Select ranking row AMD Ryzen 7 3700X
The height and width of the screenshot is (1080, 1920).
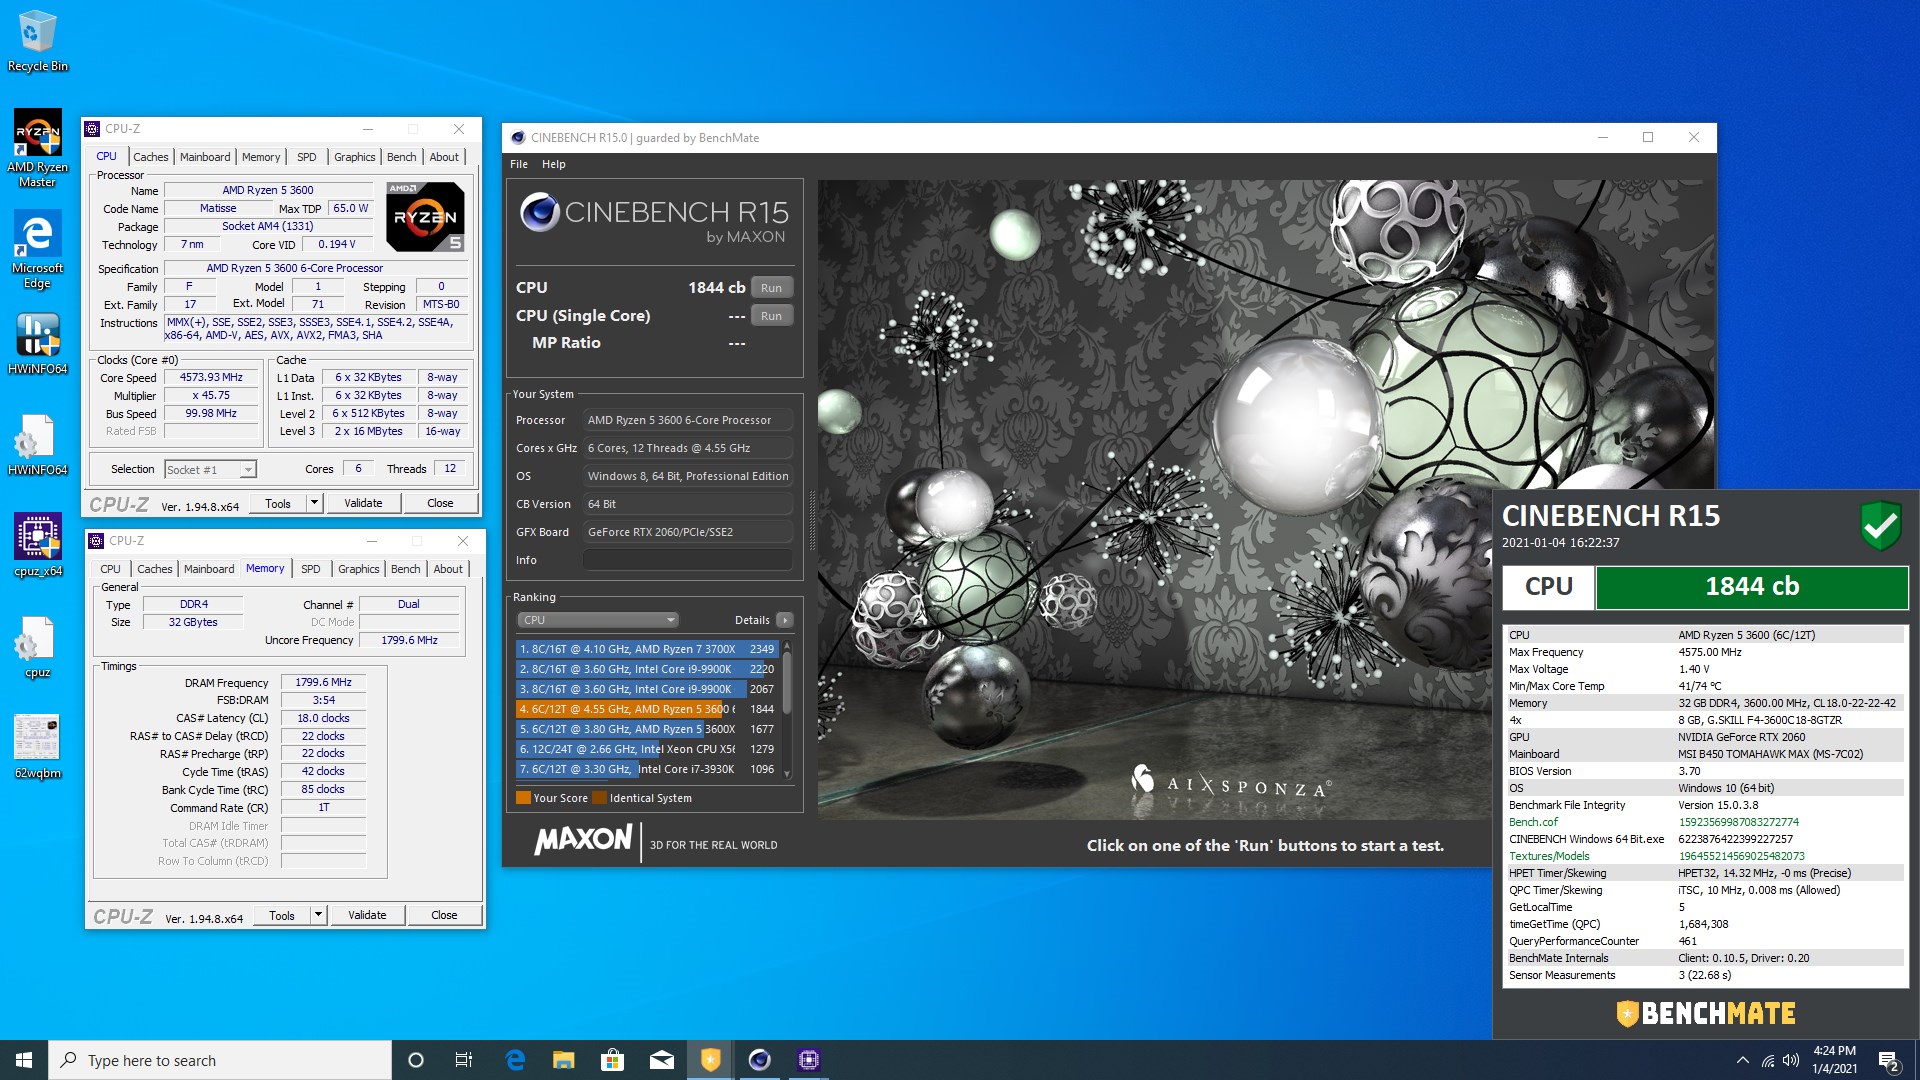coord(647,649)
